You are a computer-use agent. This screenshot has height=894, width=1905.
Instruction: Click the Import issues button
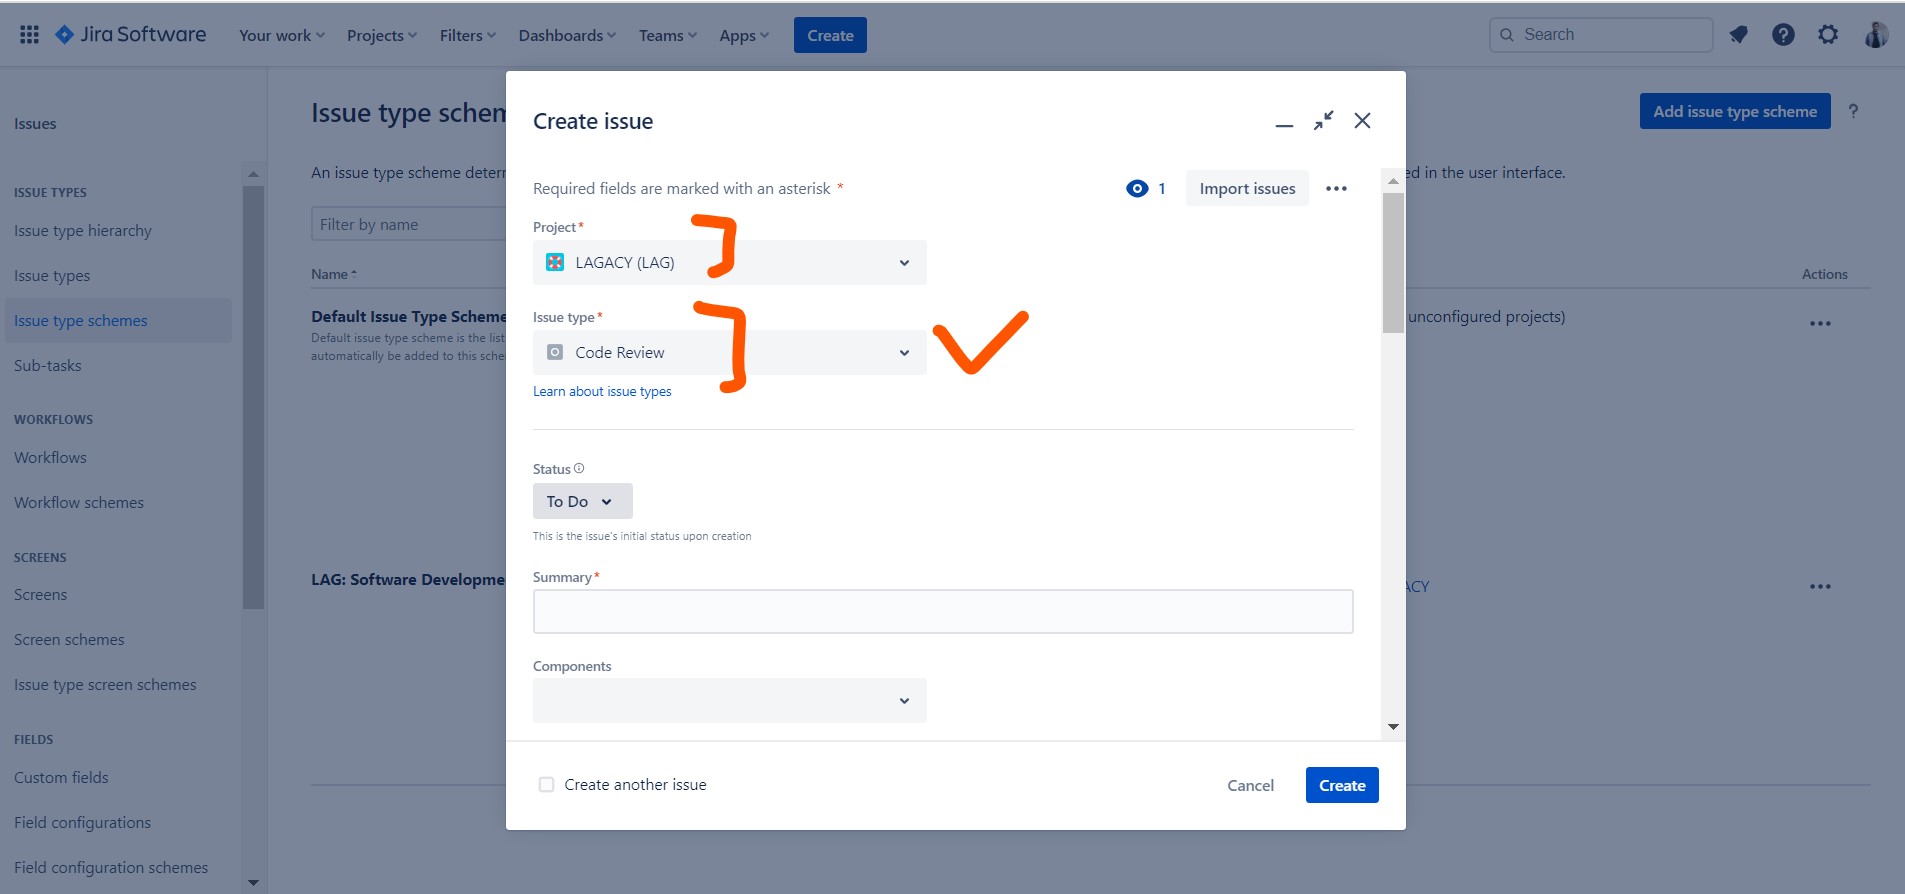point(1247,189)
